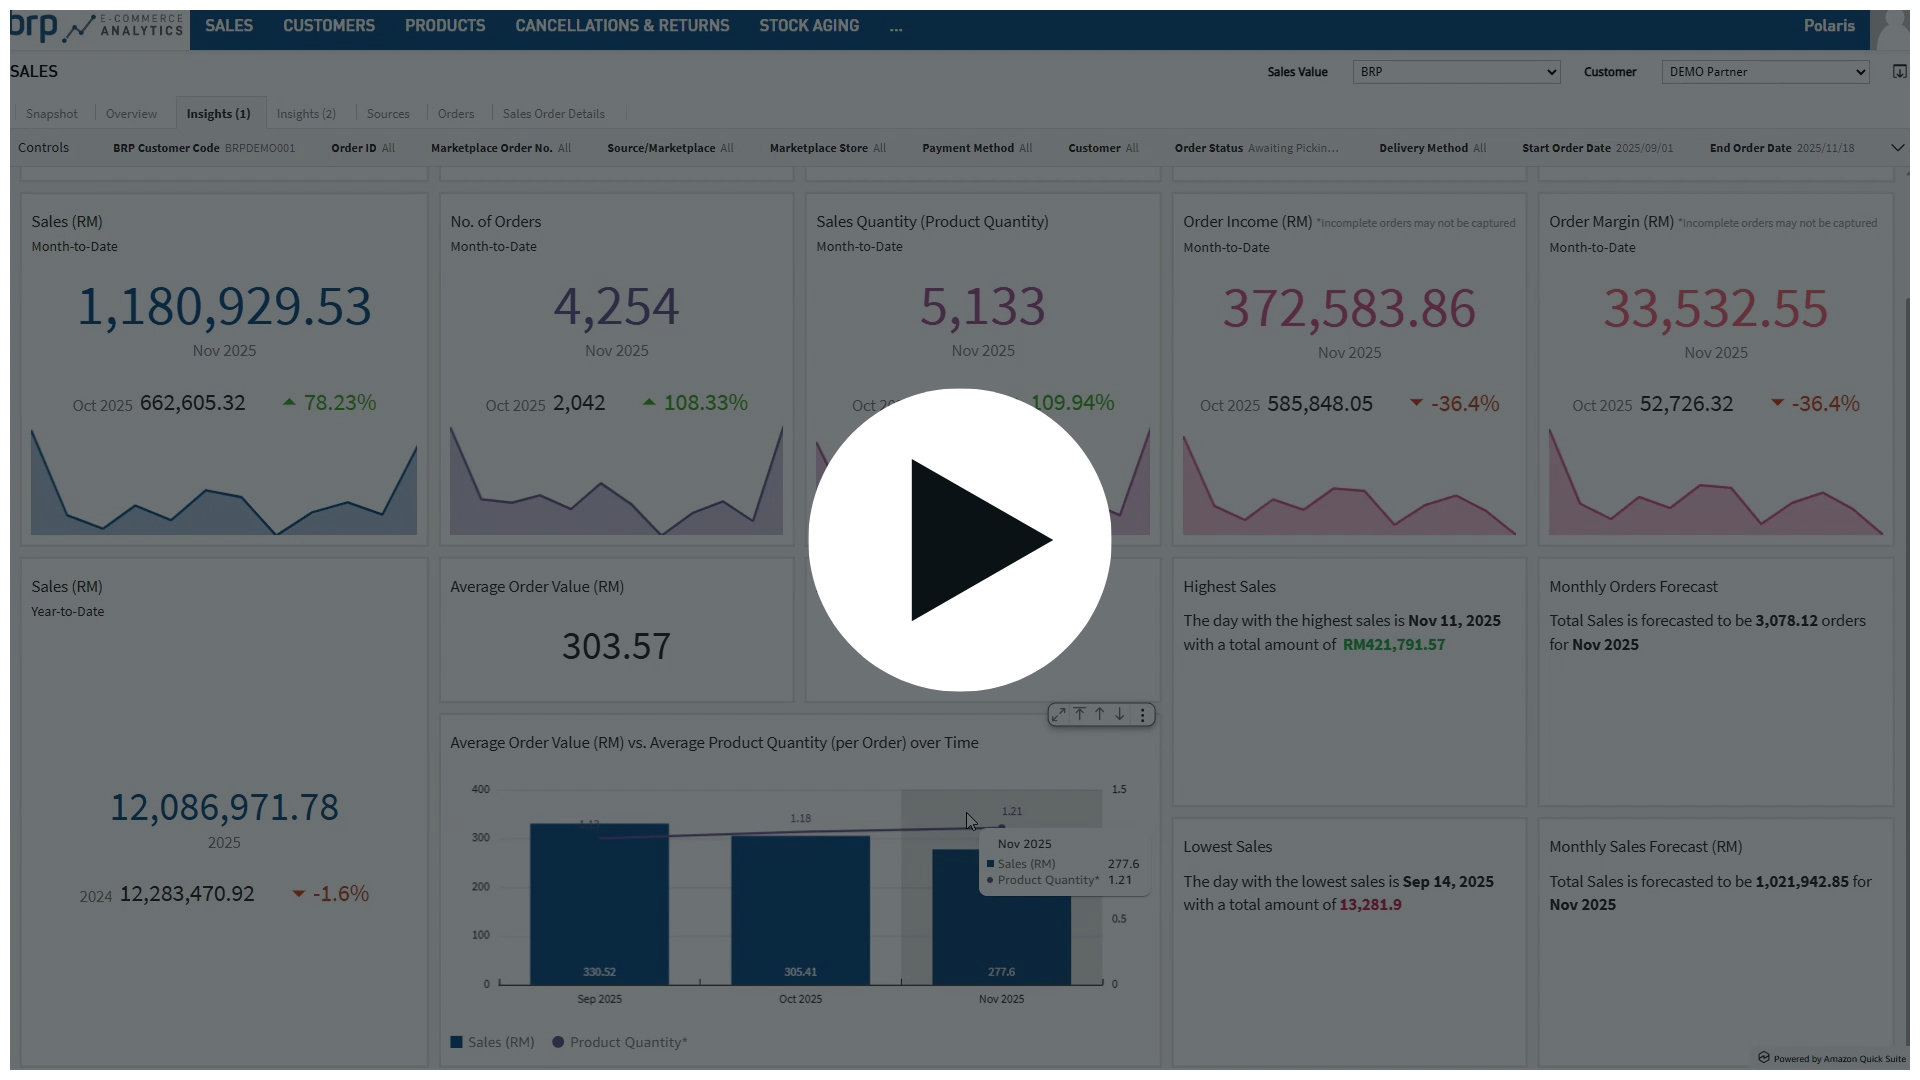
Task: Open the chart's three-dot options menu
Action: pyautogui.click(x=1142, y=715)
